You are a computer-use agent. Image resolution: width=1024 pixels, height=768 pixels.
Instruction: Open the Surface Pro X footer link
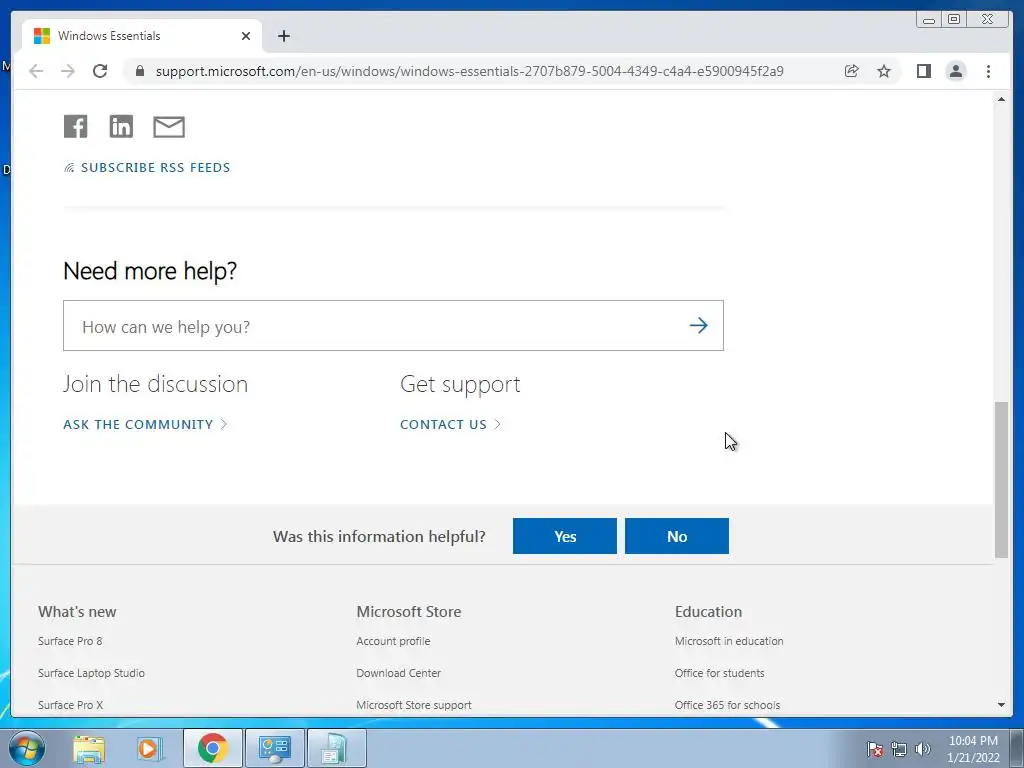tap(71, 705)
